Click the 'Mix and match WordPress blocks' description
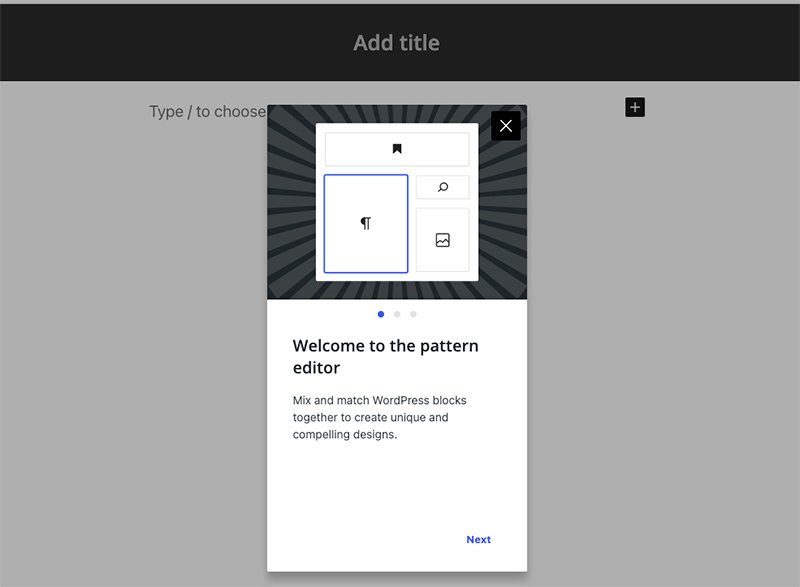Viewport: 800px width, 587px height. click(380, 417)
